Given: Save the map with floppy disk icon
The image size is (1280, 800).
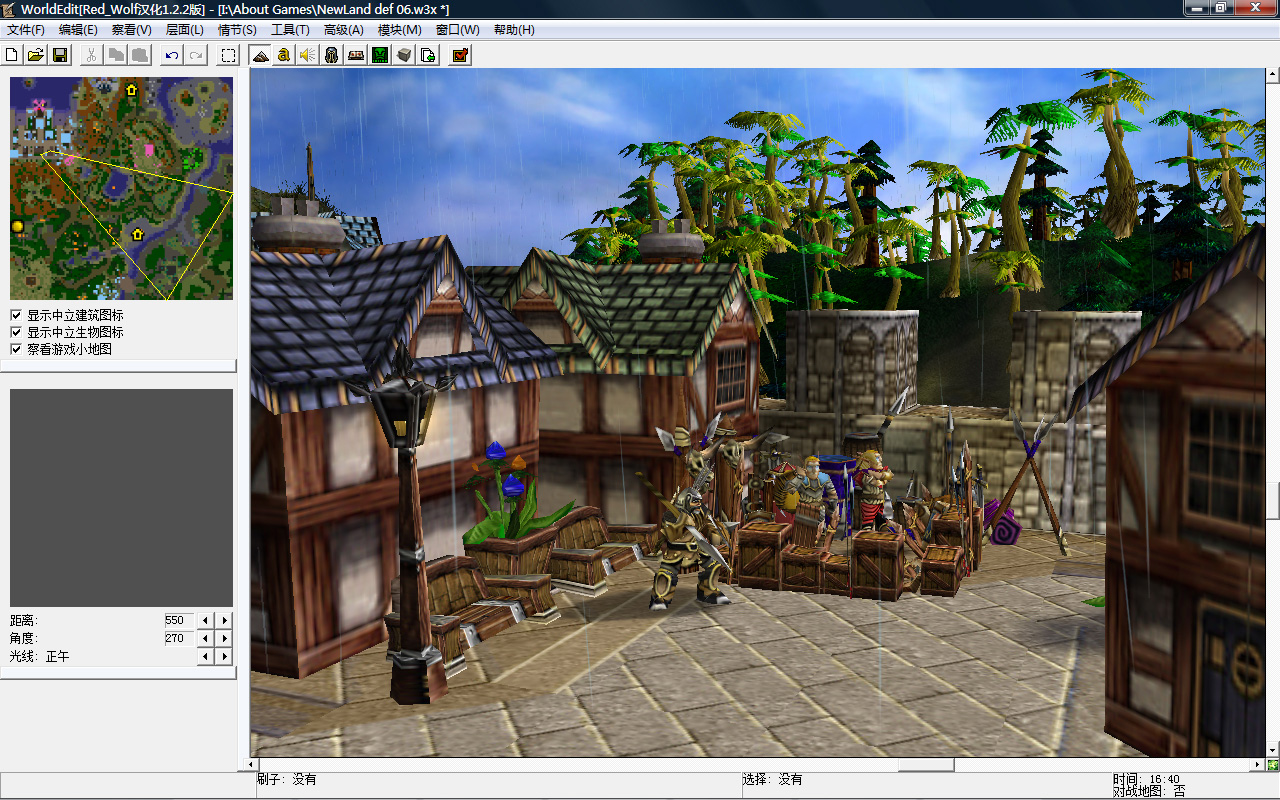Looking at the screenshot, I should pos(60,55).
